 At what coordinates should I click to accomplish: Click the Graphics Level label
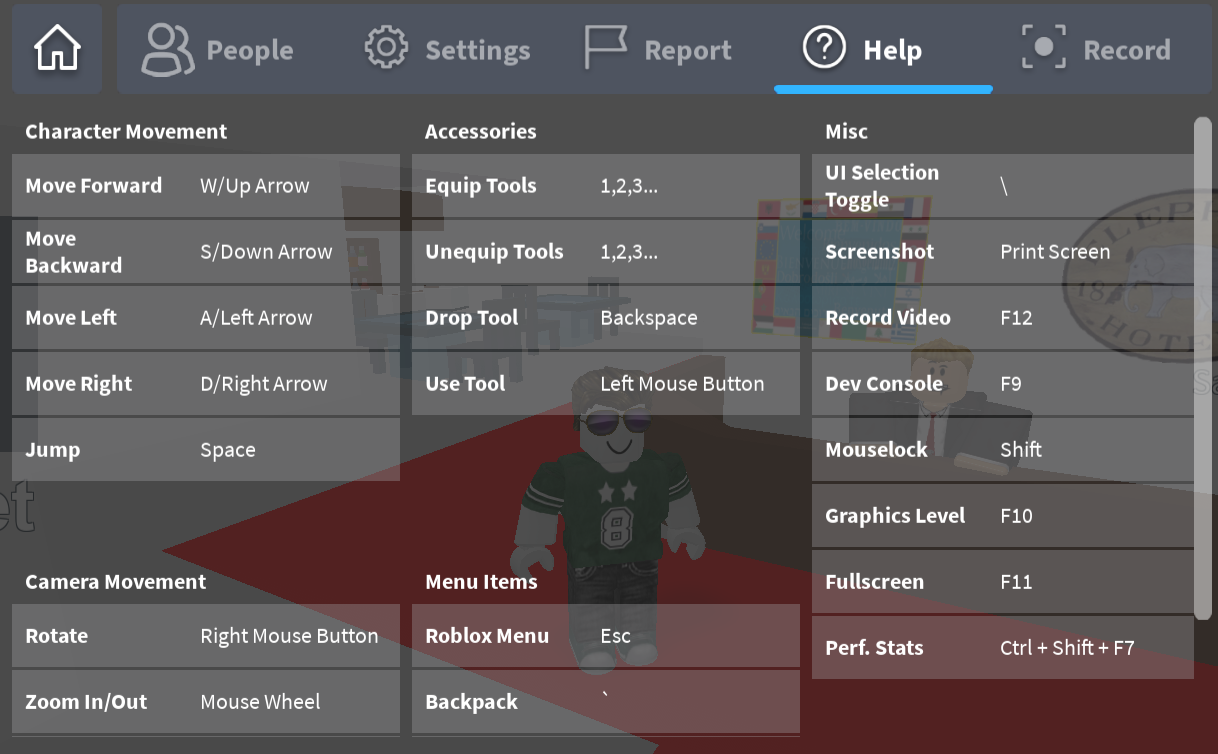895,516
